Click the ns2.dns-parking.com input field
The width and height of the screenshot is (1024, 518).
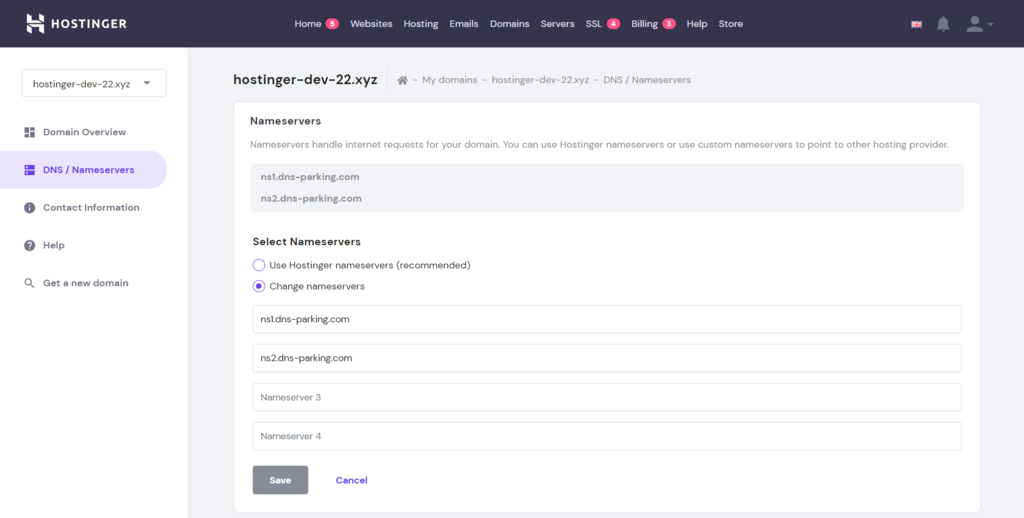tap(607, 358)
